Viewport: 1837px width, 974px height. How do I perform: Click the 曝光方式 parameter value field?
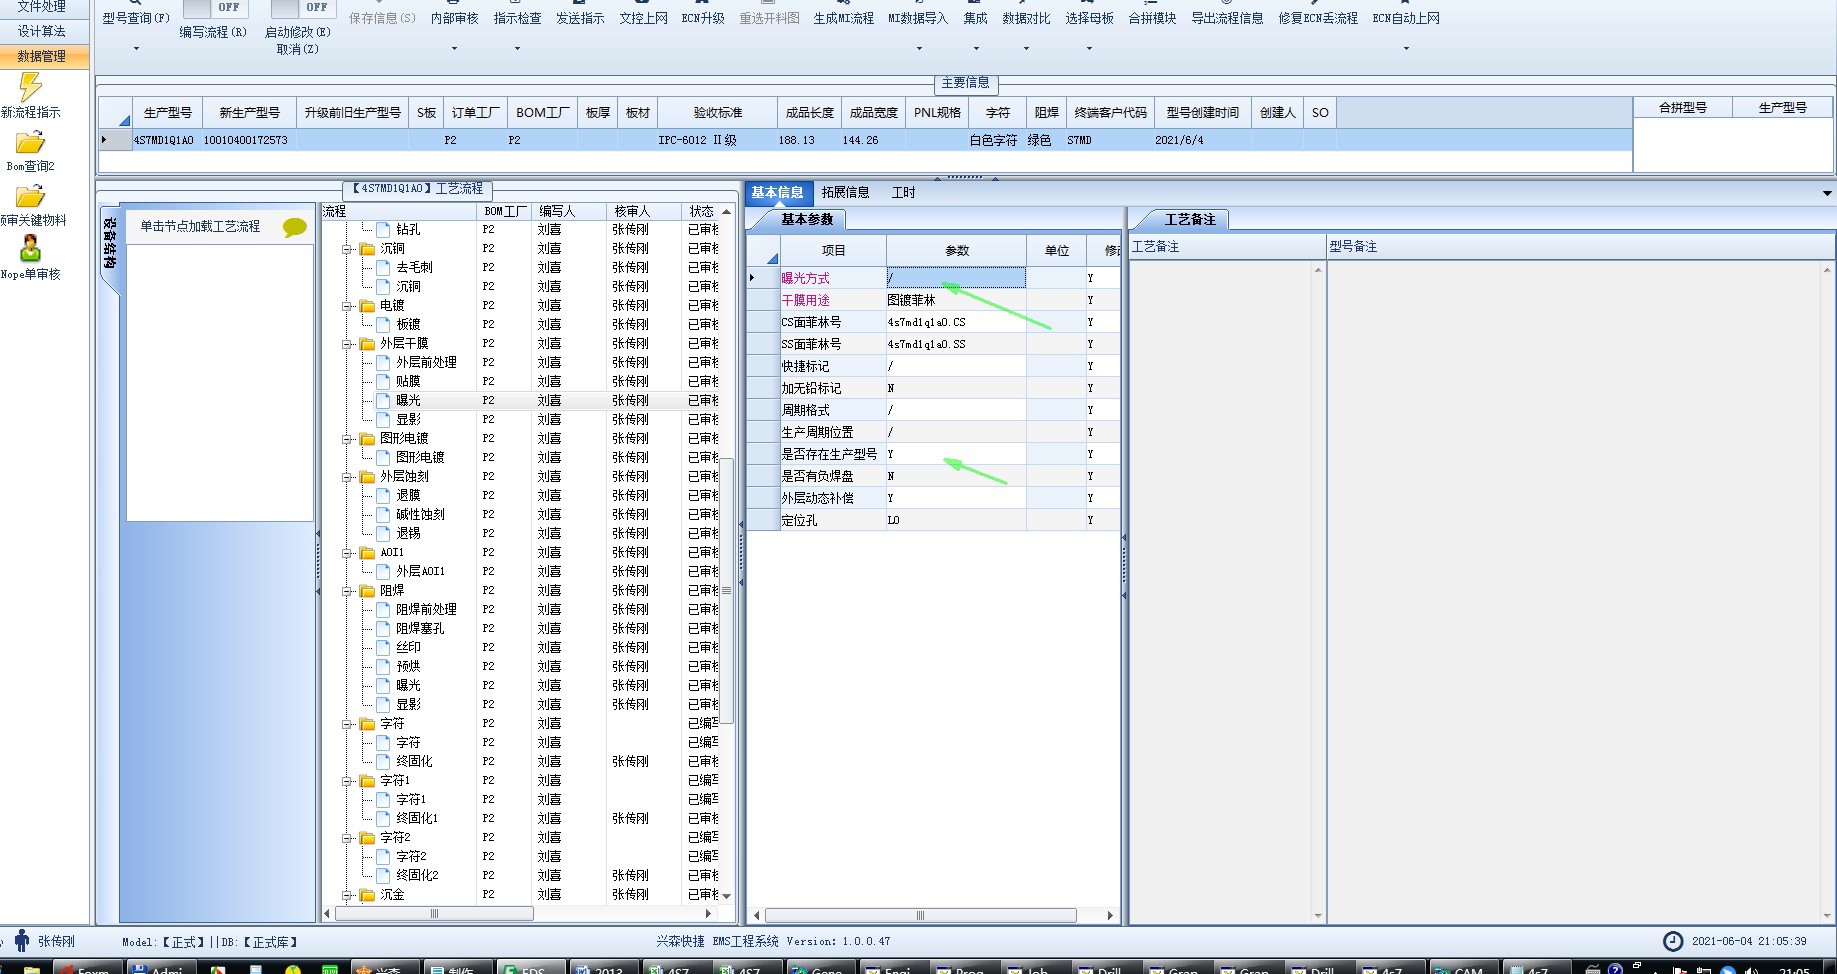pos(956,278)
